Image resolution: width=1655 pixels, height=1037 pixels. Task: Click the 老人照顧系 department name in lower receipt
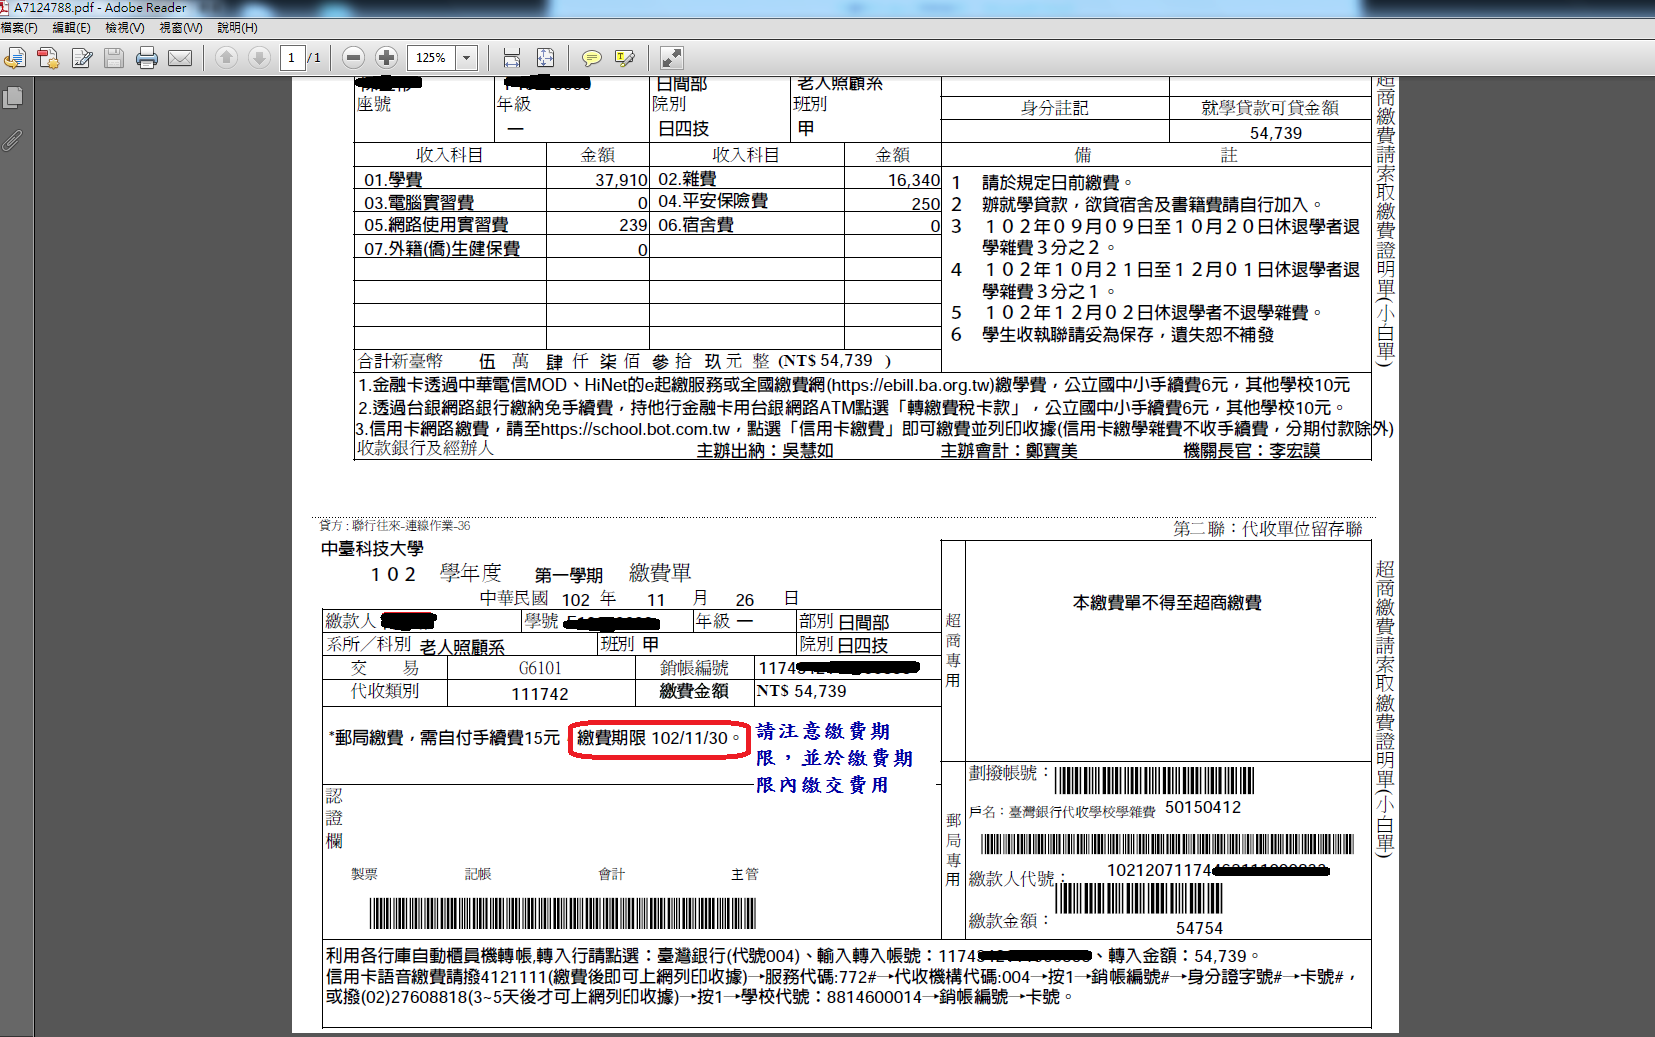[462, 647]
